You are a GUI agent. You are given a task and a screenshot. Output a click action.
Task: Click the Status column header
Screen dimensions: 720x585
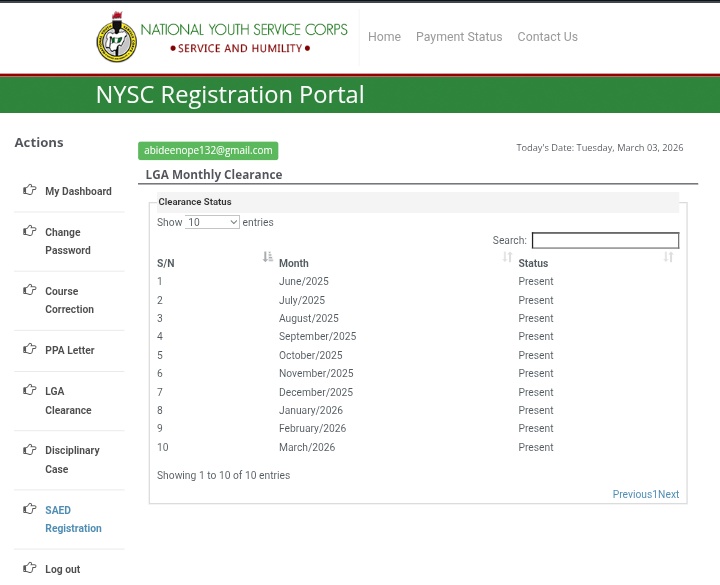point(533,263)
